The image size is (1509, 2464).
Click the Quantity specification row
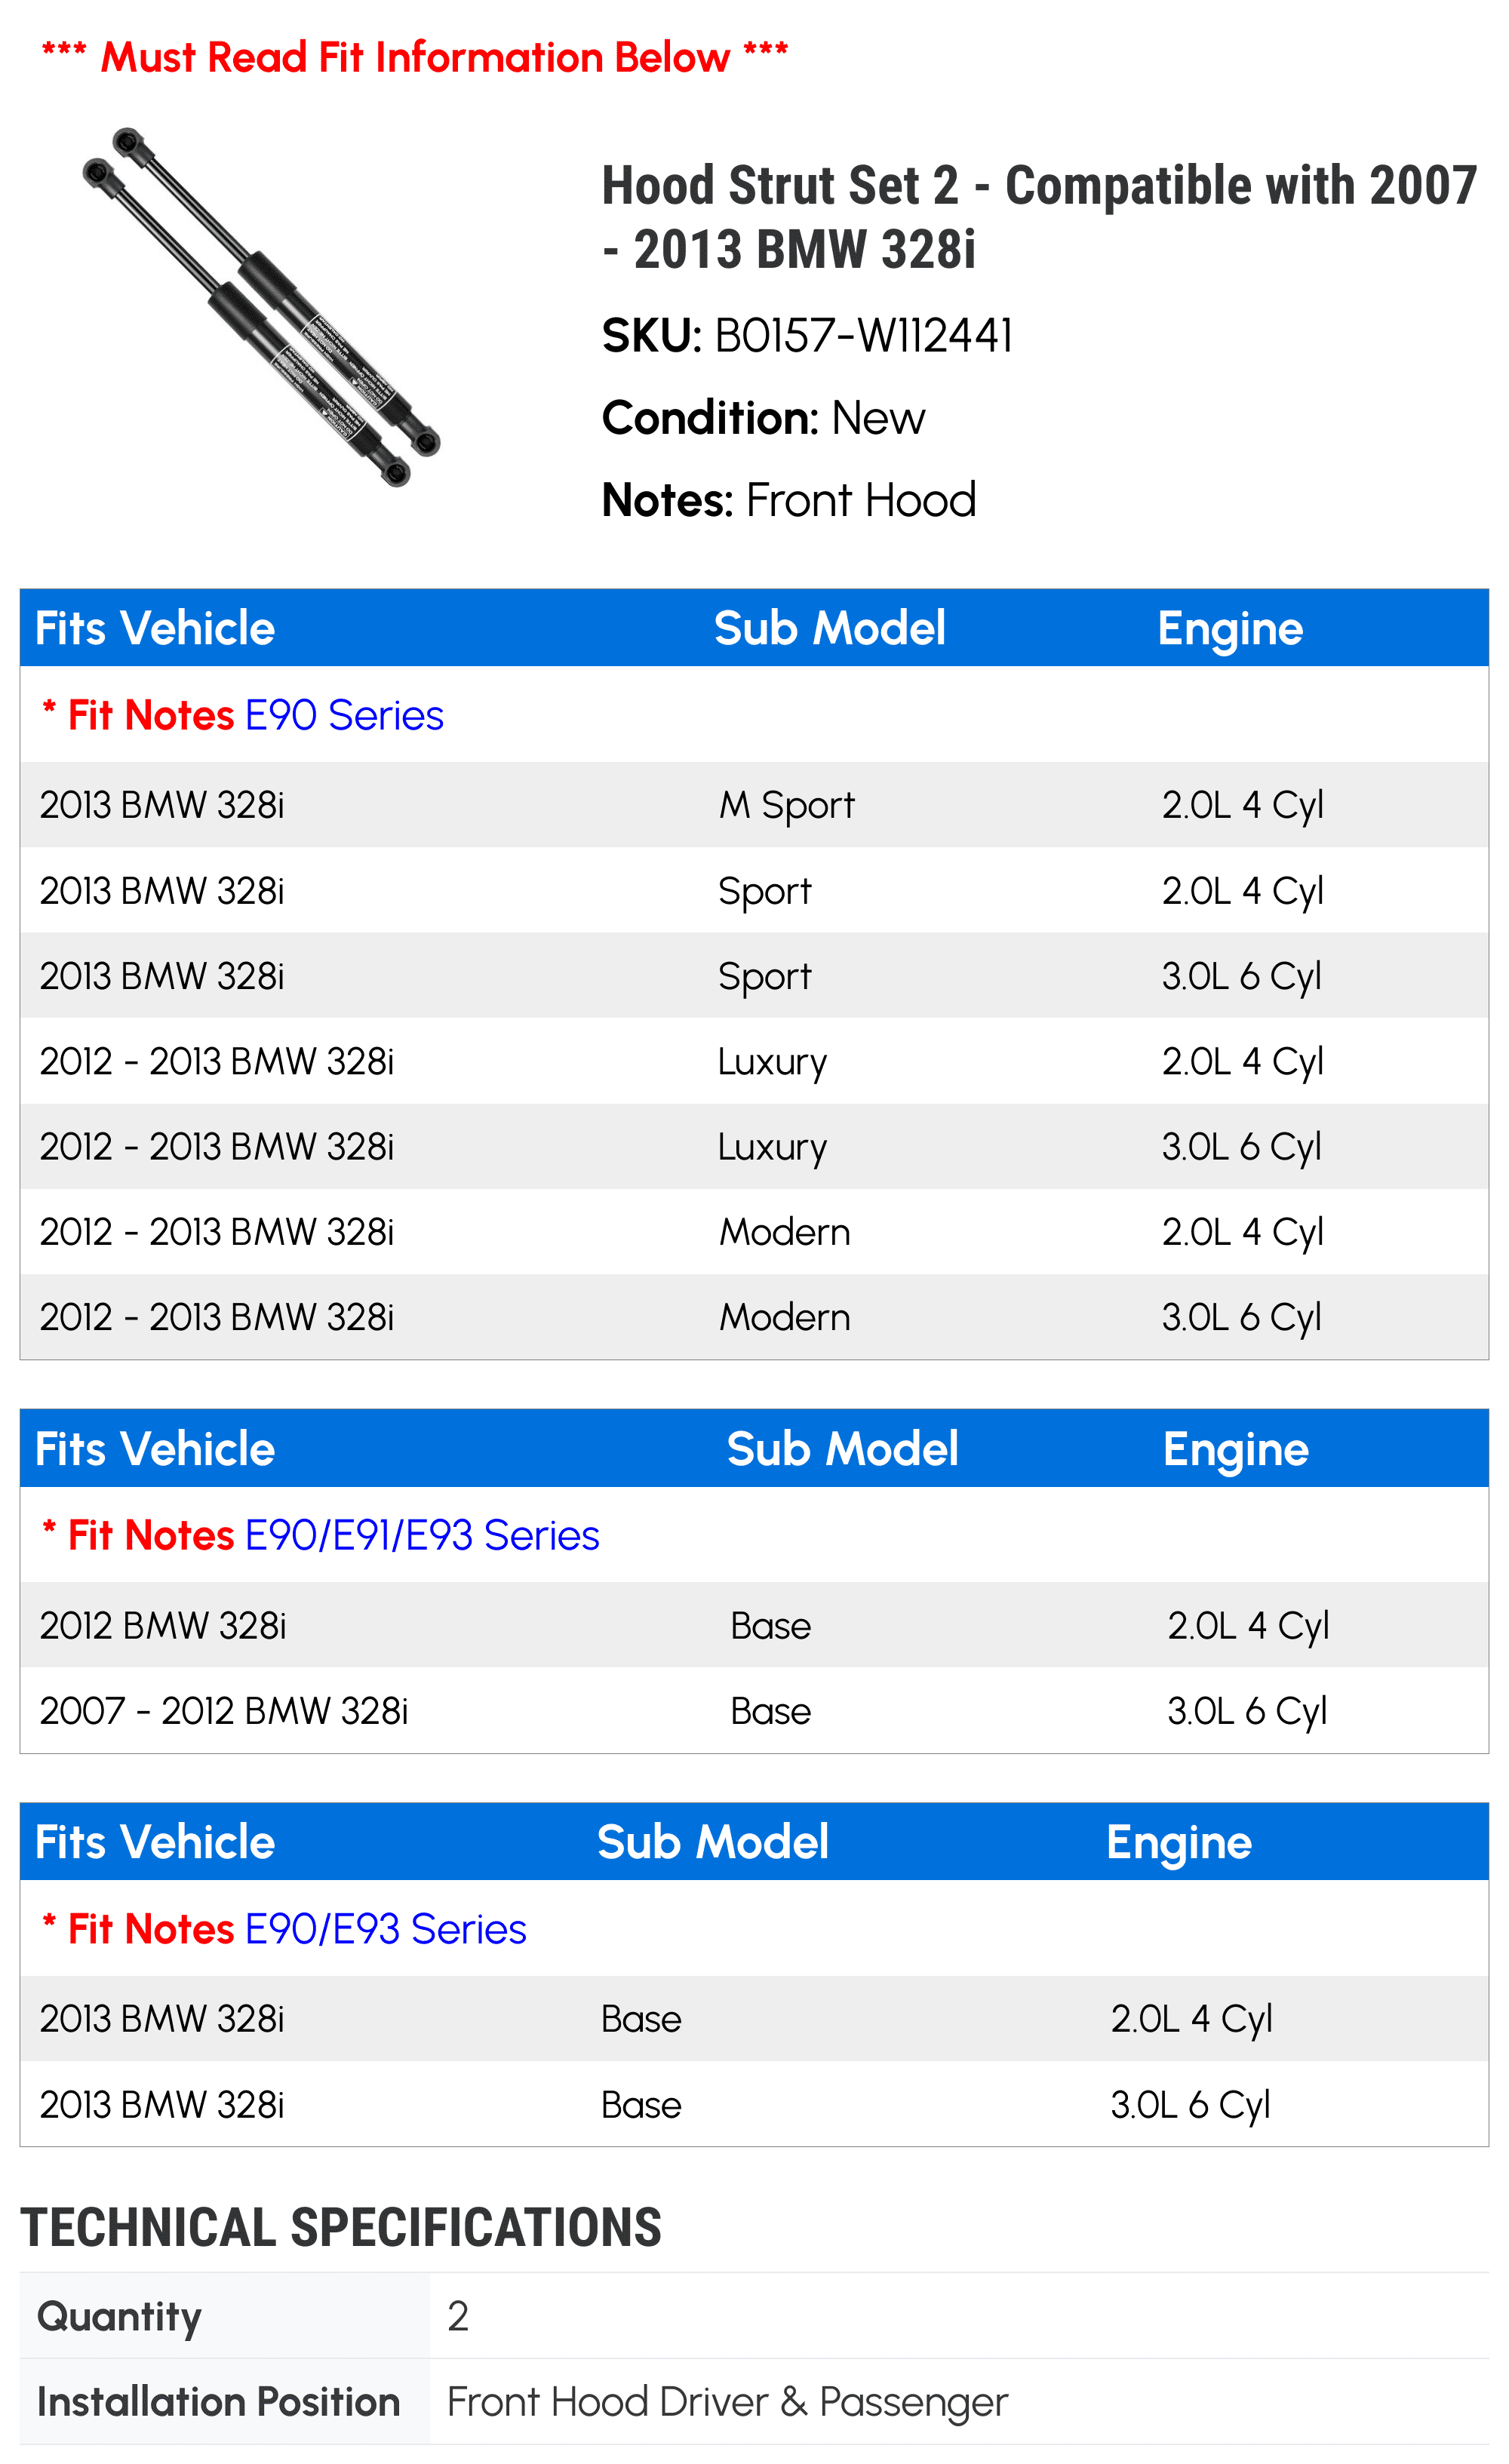(x=754, y=2316)
